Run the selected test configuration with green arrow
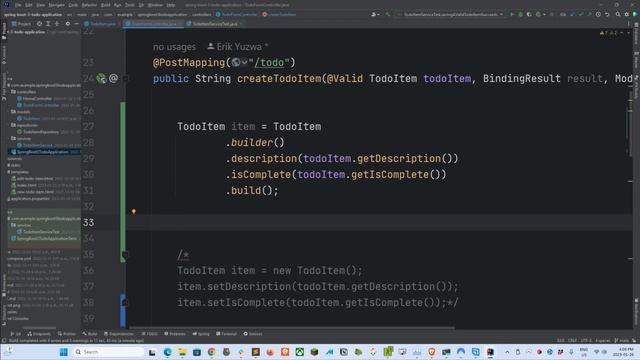This screenshot has height=360, width=640. coord(512,14)
